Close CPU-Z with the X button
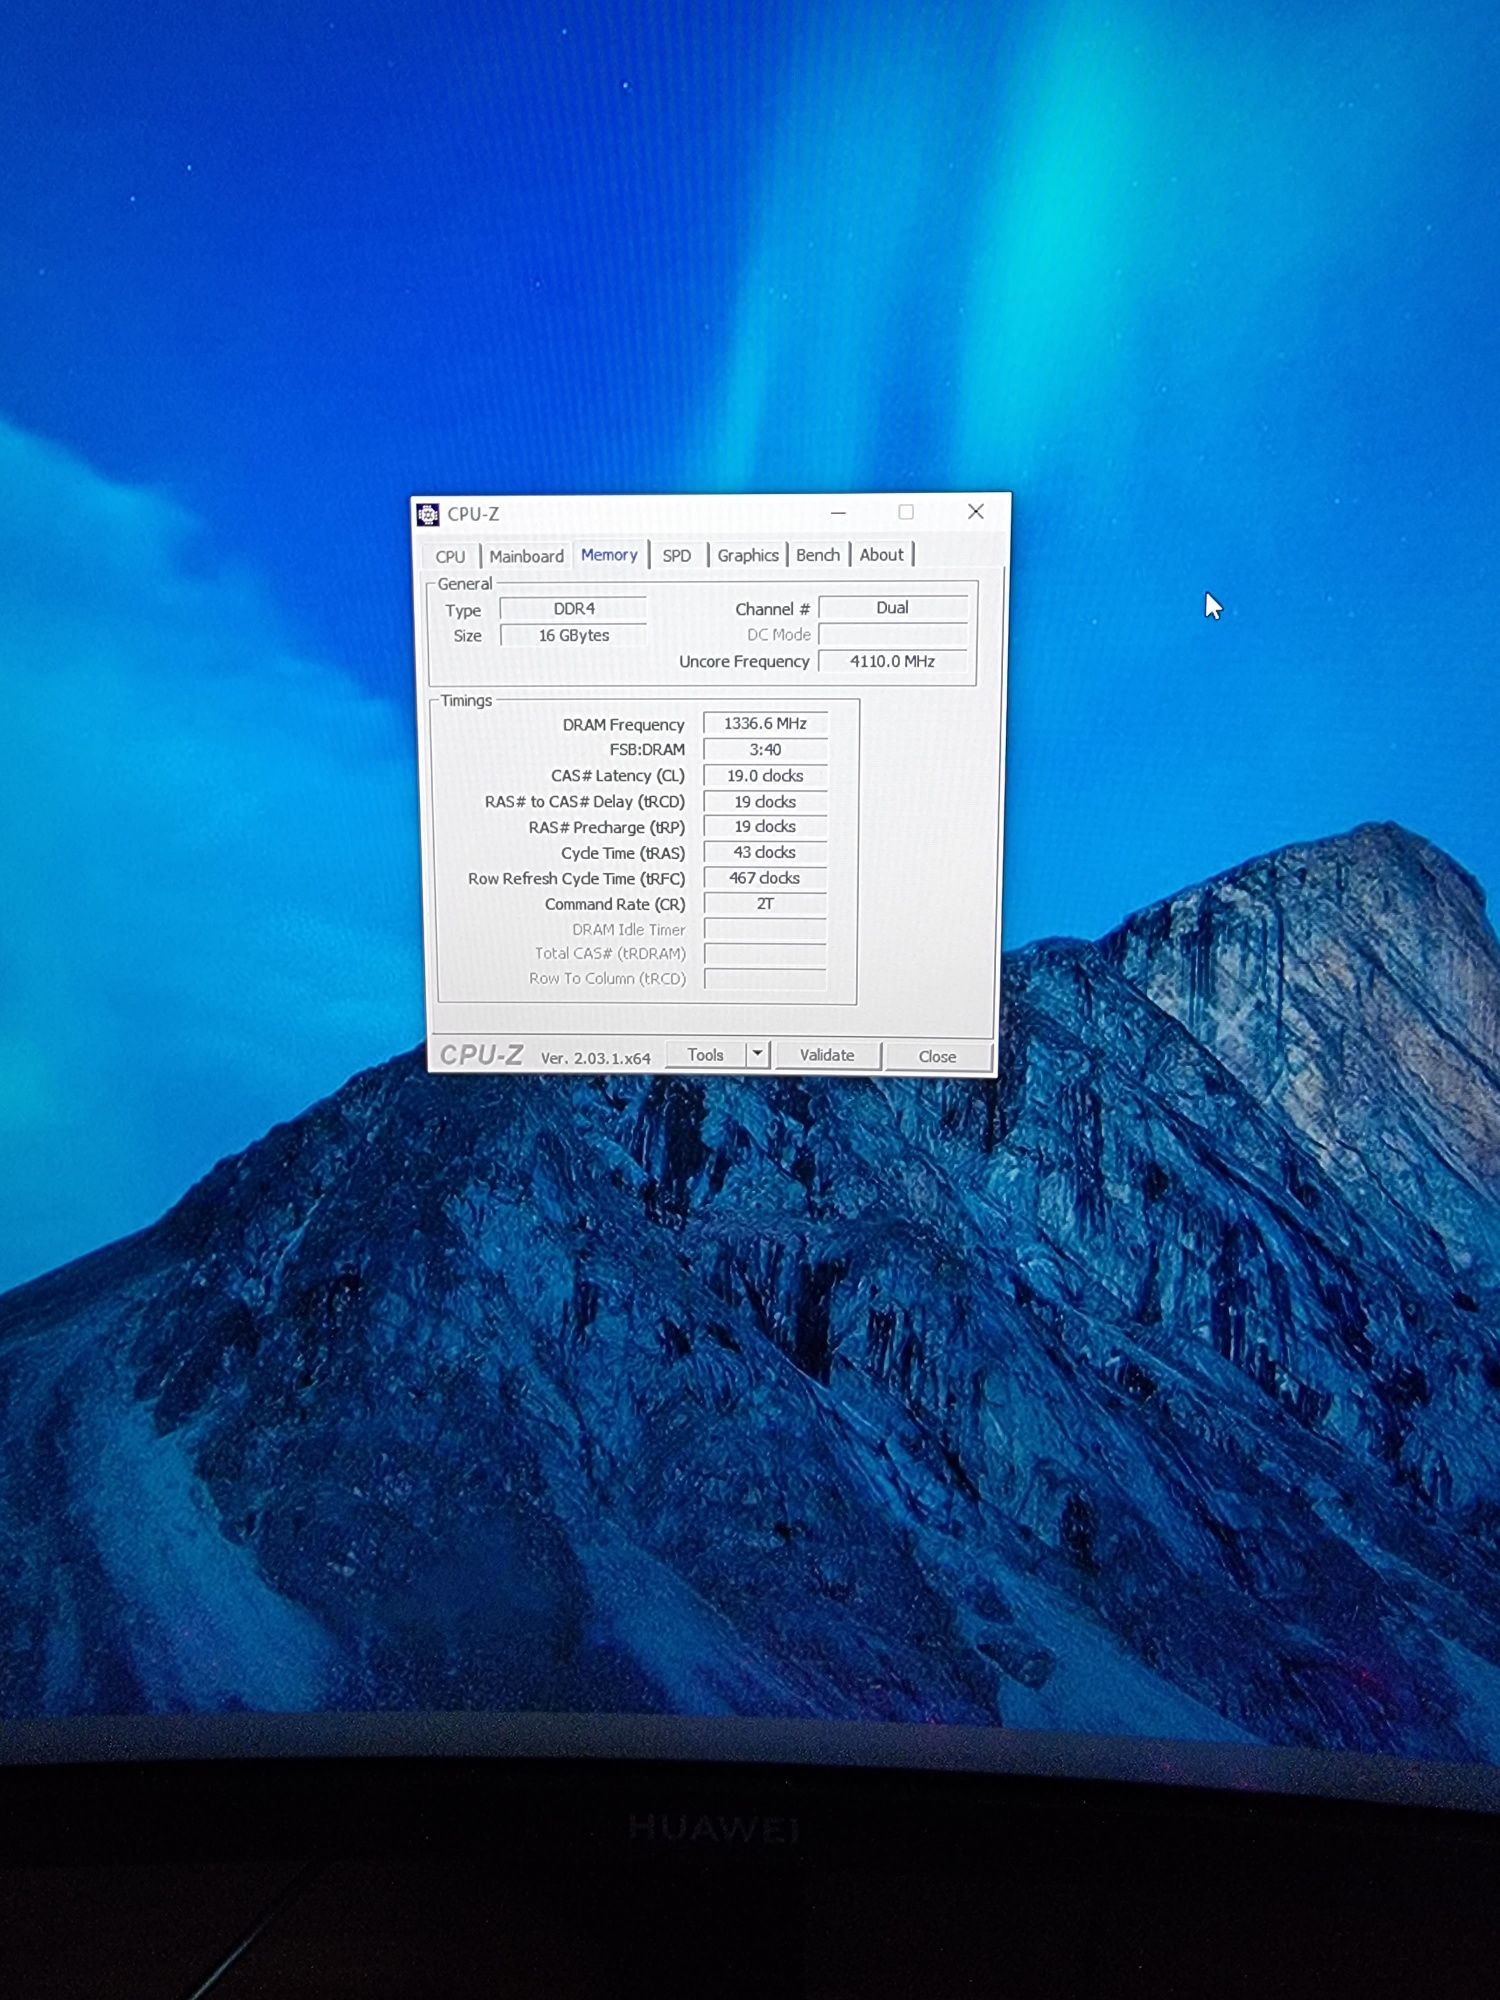The height and width of the screenshot is (2000, 1500). (976, 512)
